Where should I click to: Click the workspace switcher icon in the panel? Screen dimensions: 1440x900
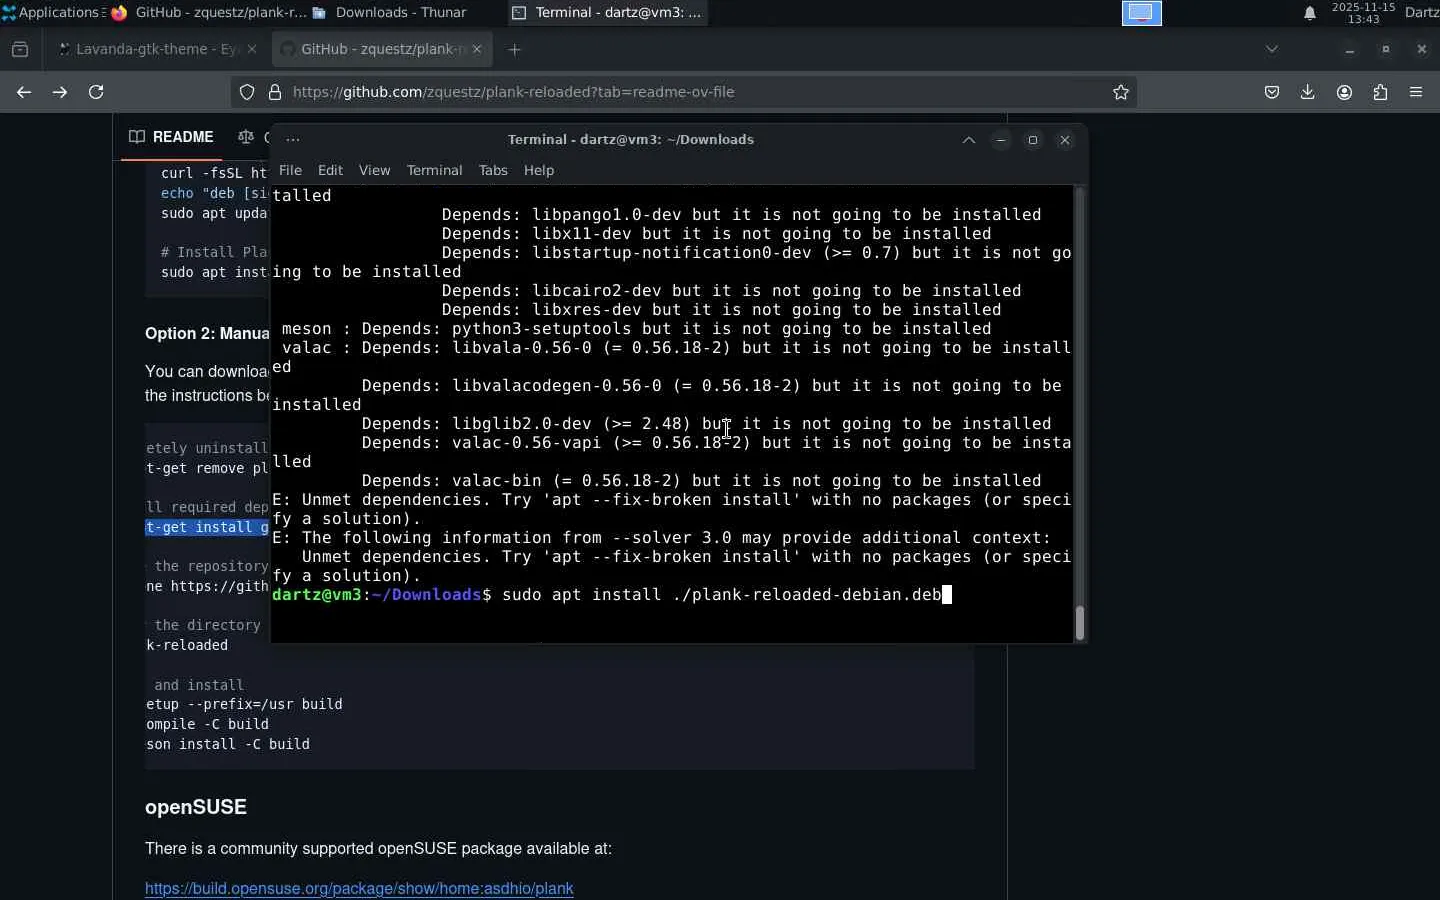[1141, 12]
